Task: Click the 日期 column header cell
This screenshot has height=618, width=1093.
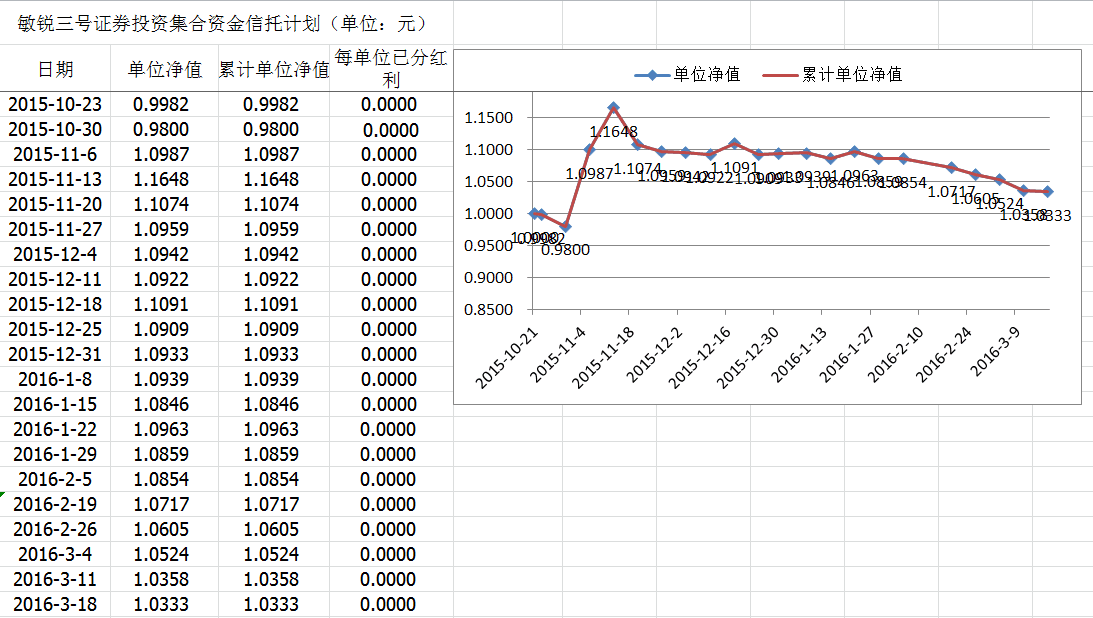Action: (x=55, y=70)
